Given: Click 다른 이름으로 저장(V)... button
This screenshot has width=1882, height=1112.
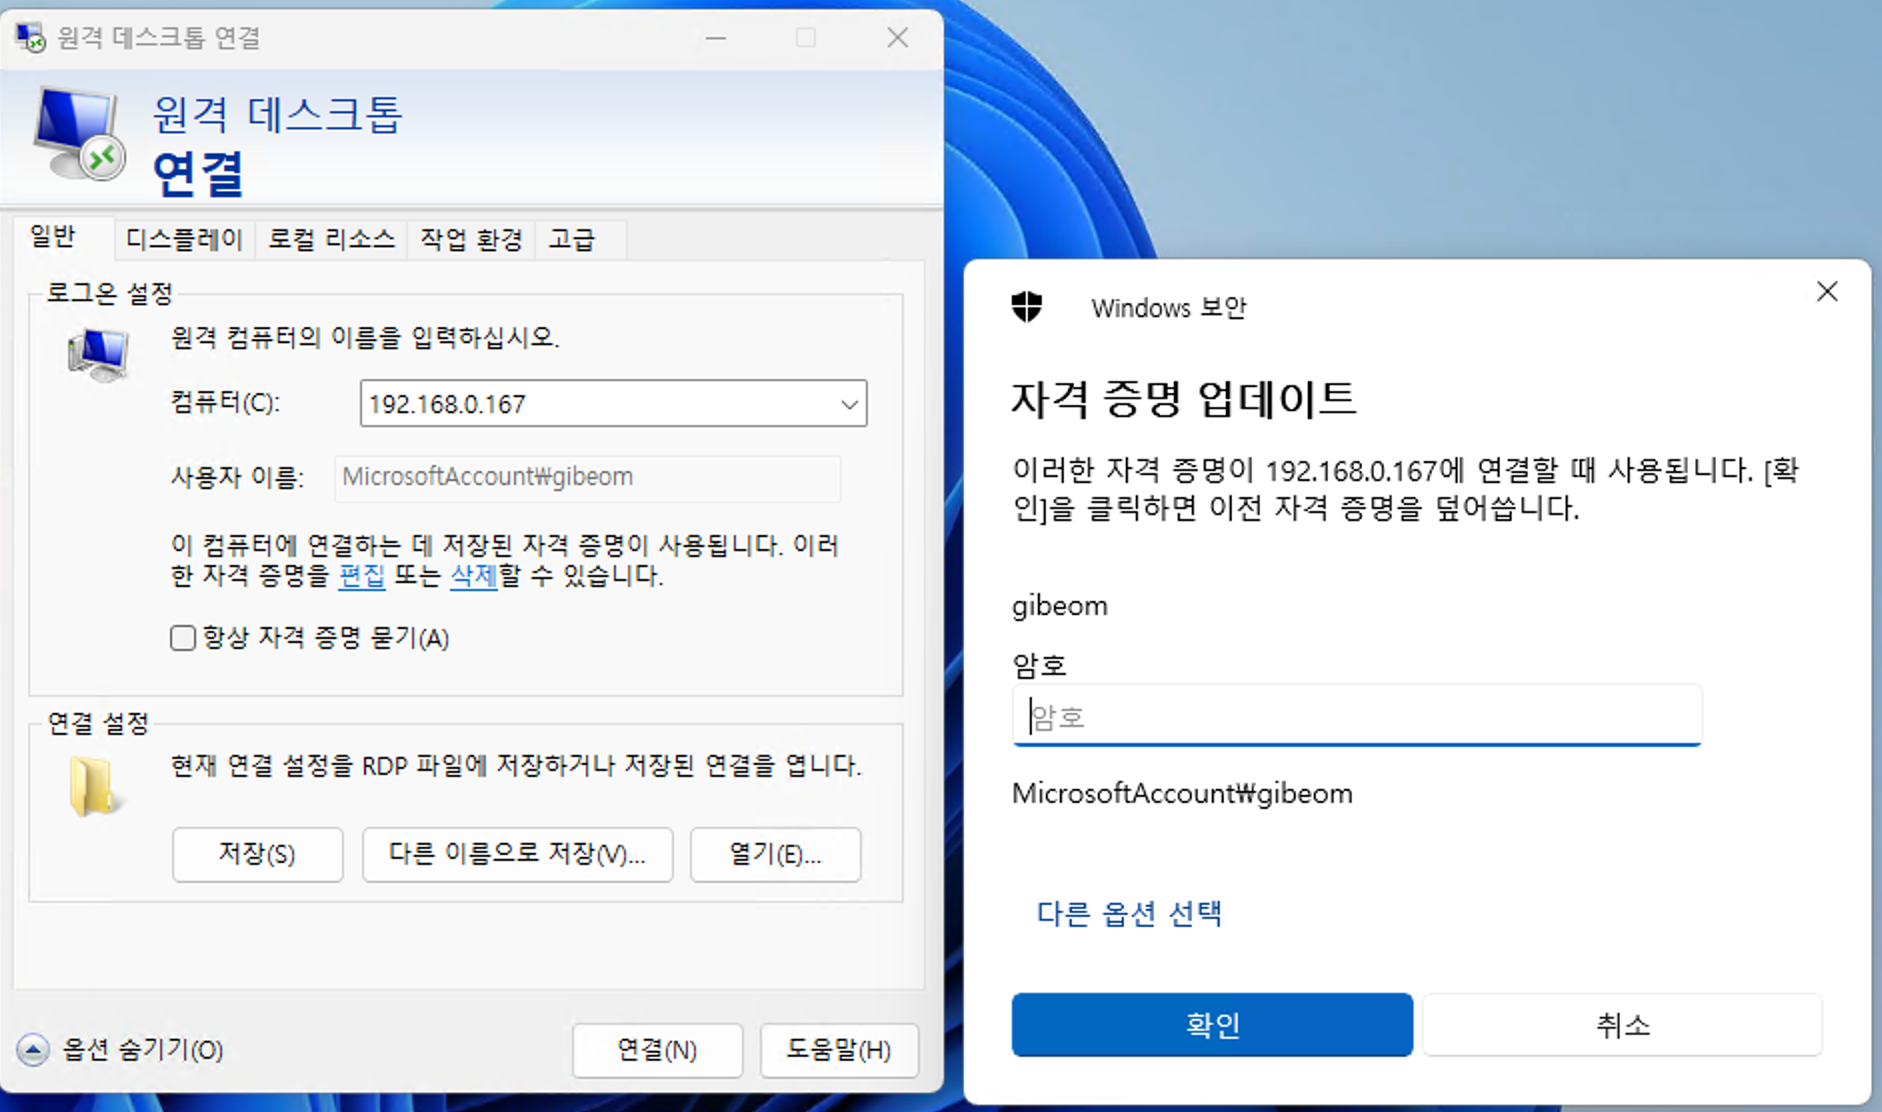Looking at the screenshot, I should [517, 854].
